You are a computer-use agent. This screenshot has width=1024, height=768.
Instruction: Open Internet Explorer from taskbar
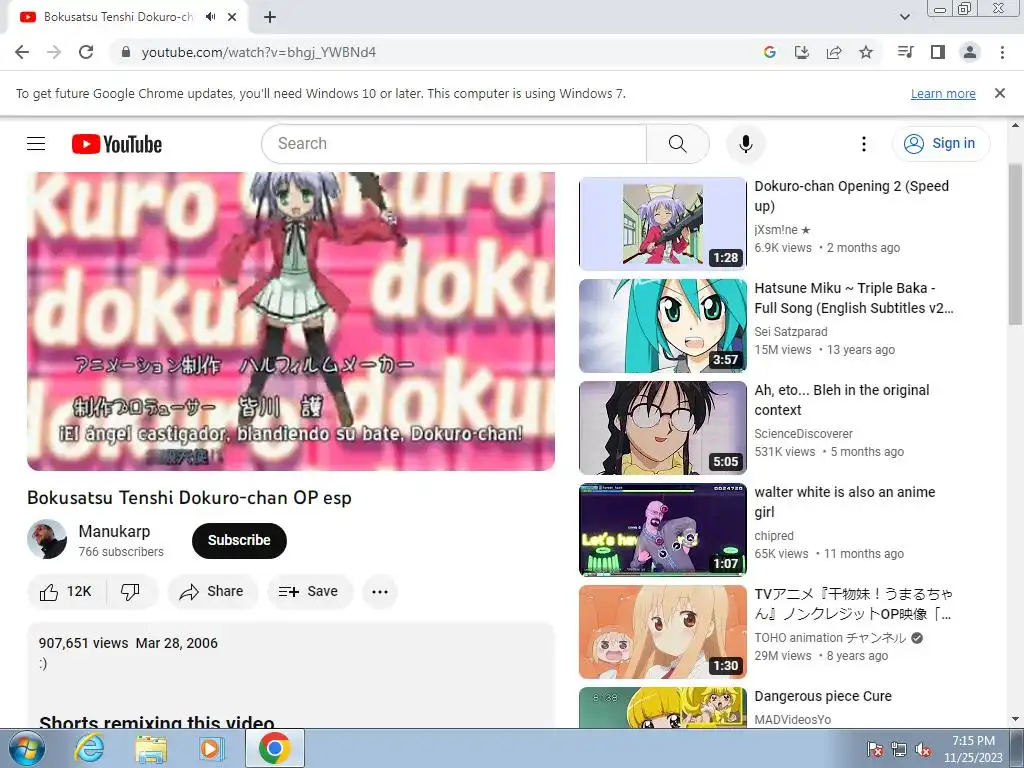(88, 748)
